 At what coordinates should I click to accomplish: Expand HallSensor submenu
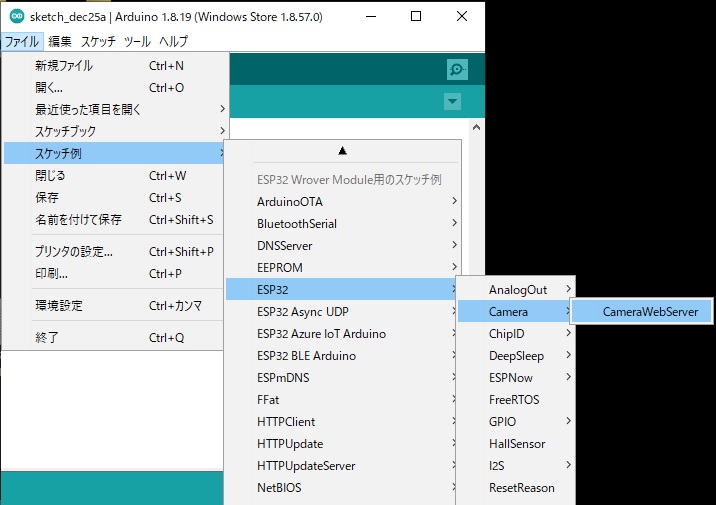pos(516,444)
